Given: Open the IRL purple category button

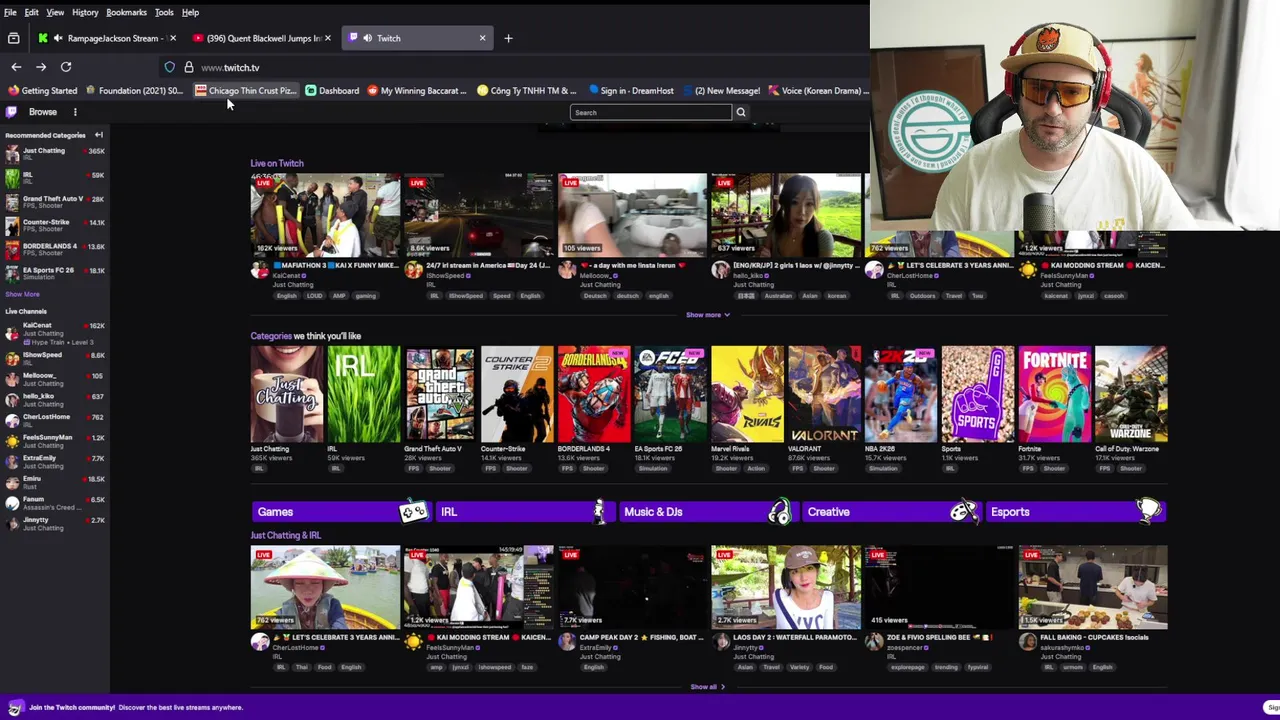Looking at the screenshot, I should (x=524, y=512).
